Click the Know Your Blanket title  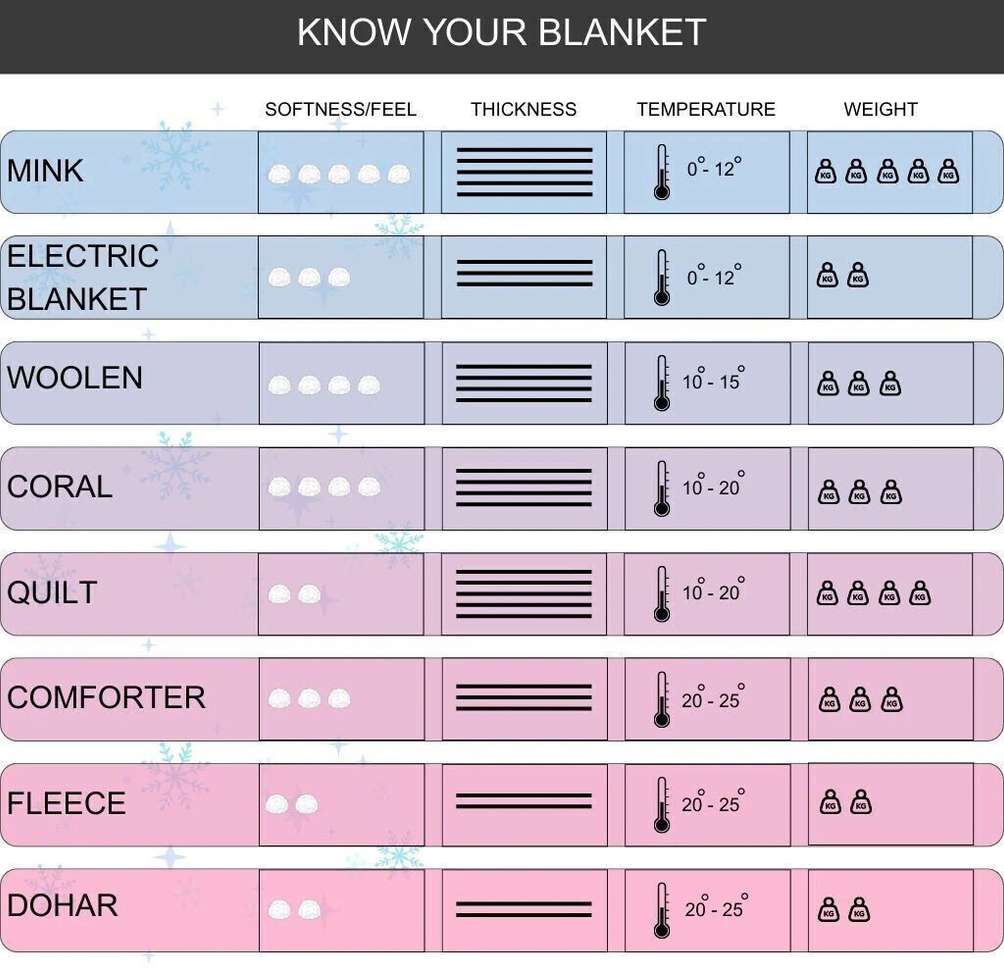[502, 33]
